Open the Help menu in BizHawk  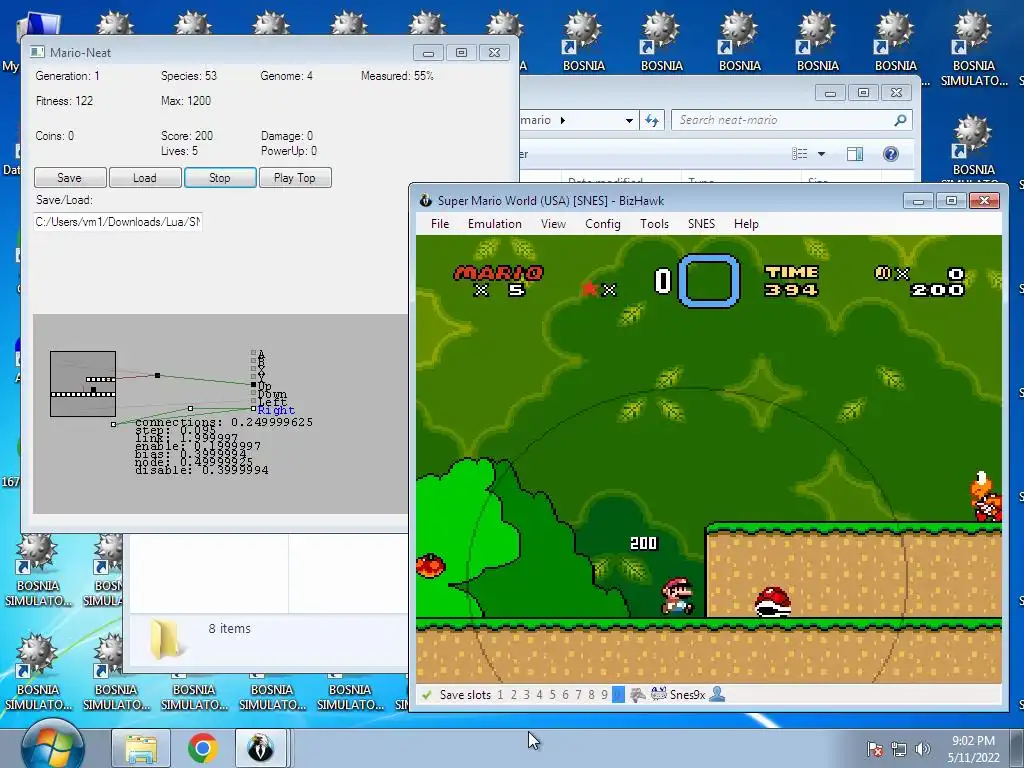click(x=746, y=224)
